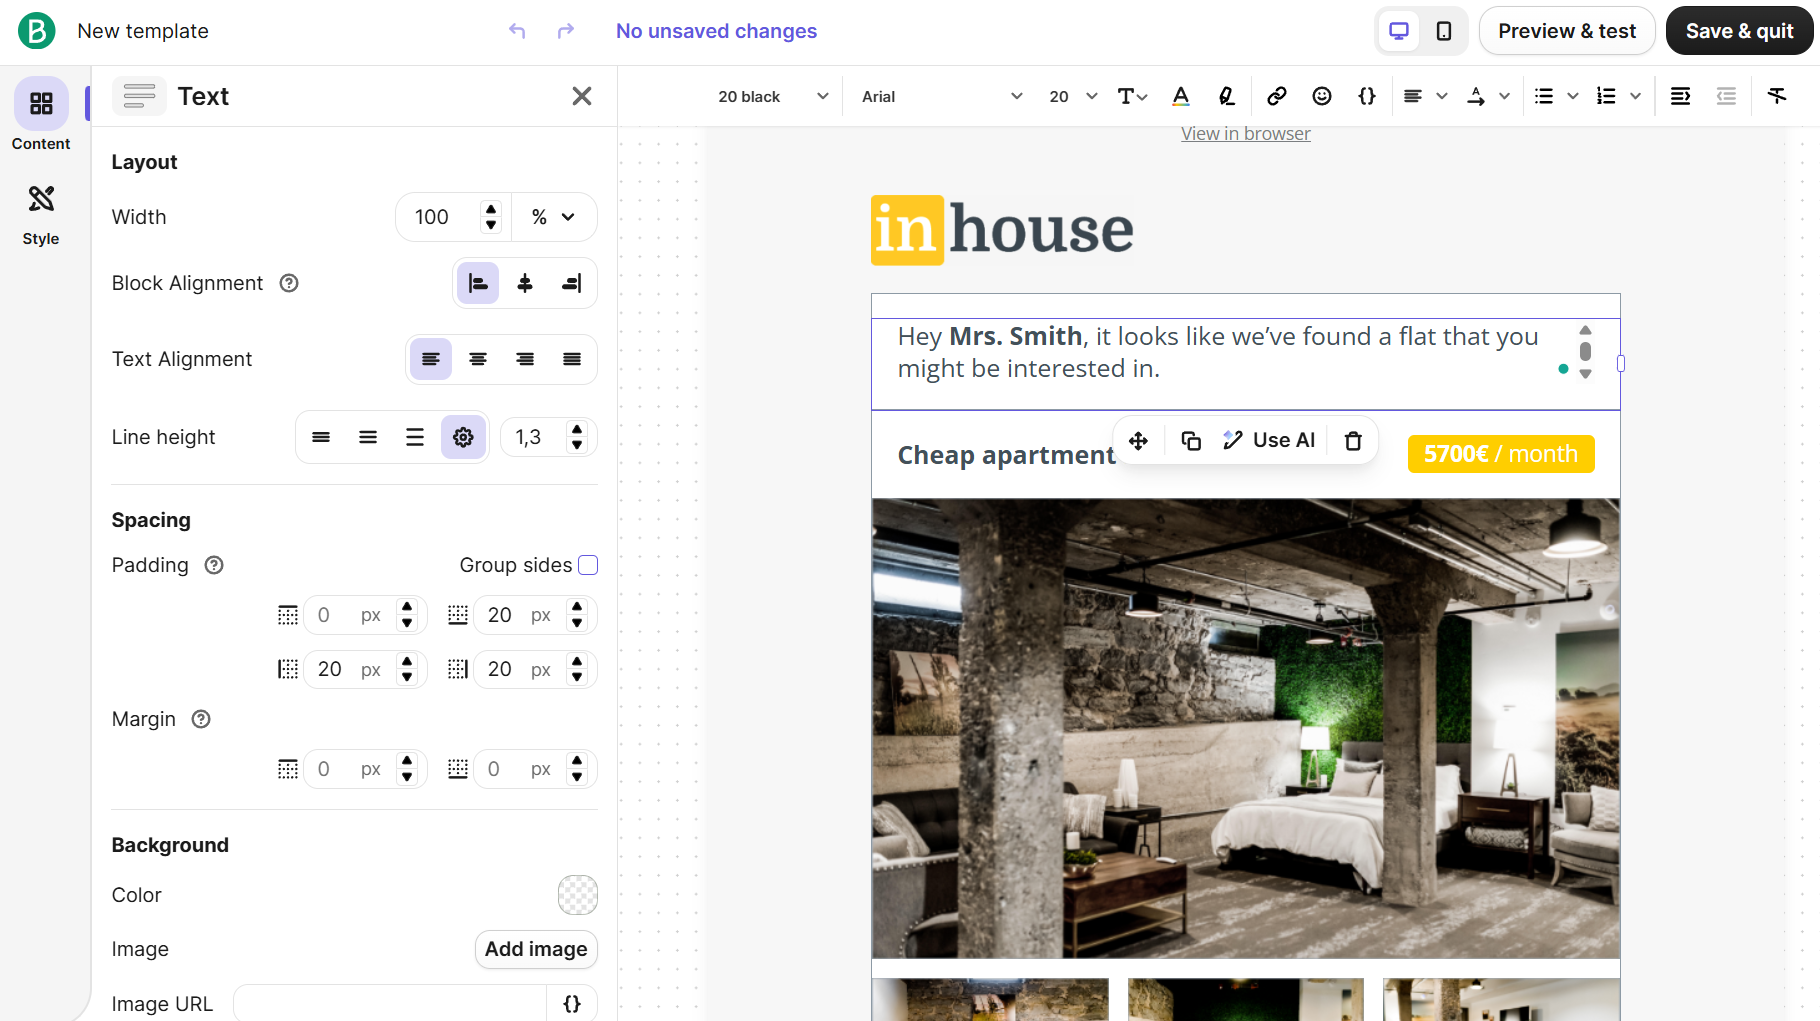Expand the numbered list style chevron
This screenshot has width=1820, height=1021.
[x=1636, y=96]
